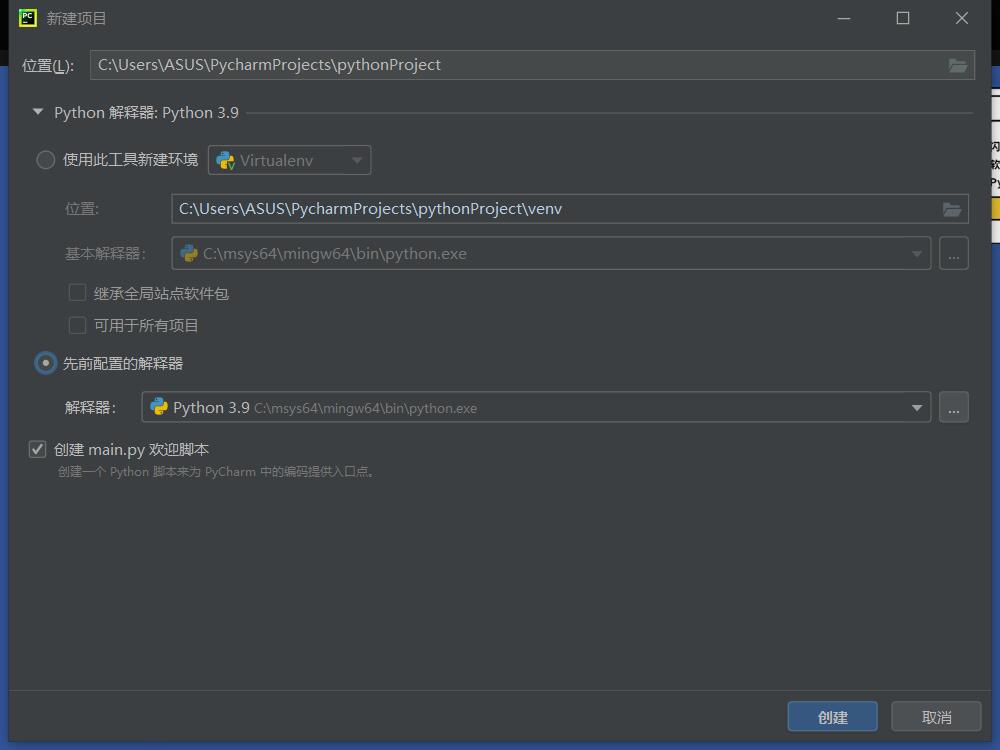
Task: Toggle 可用于所有项目 checkbox
Action: point(77,325)
